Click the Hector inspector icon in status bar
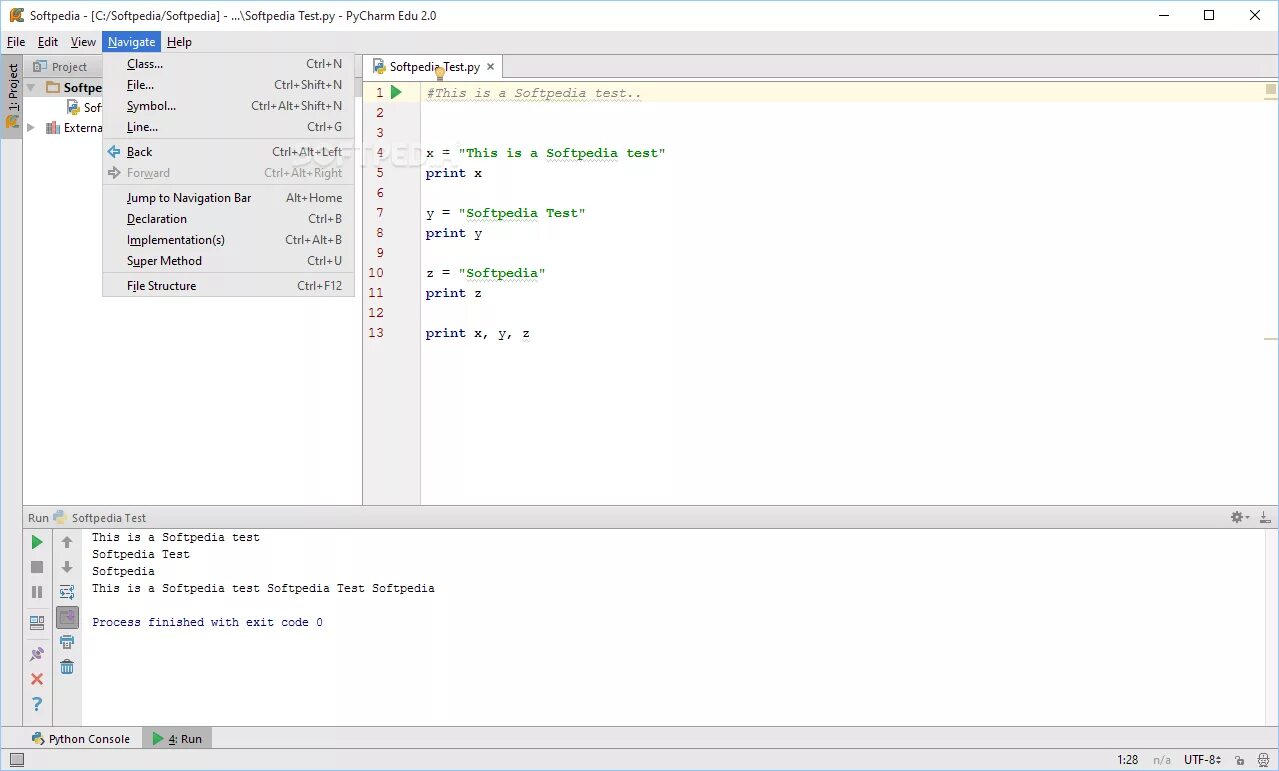The height and width of the screenshot is (771, 1279). coord(1263,760)
